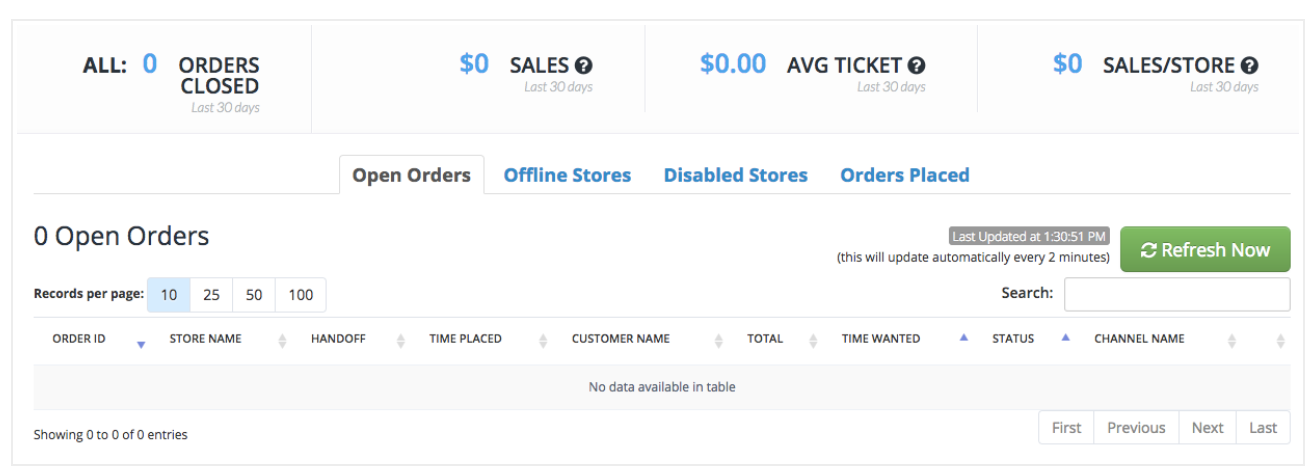Sort the table by Order ID column
Viewport: 1316px width, 470px height.
(x=141, y=343)
